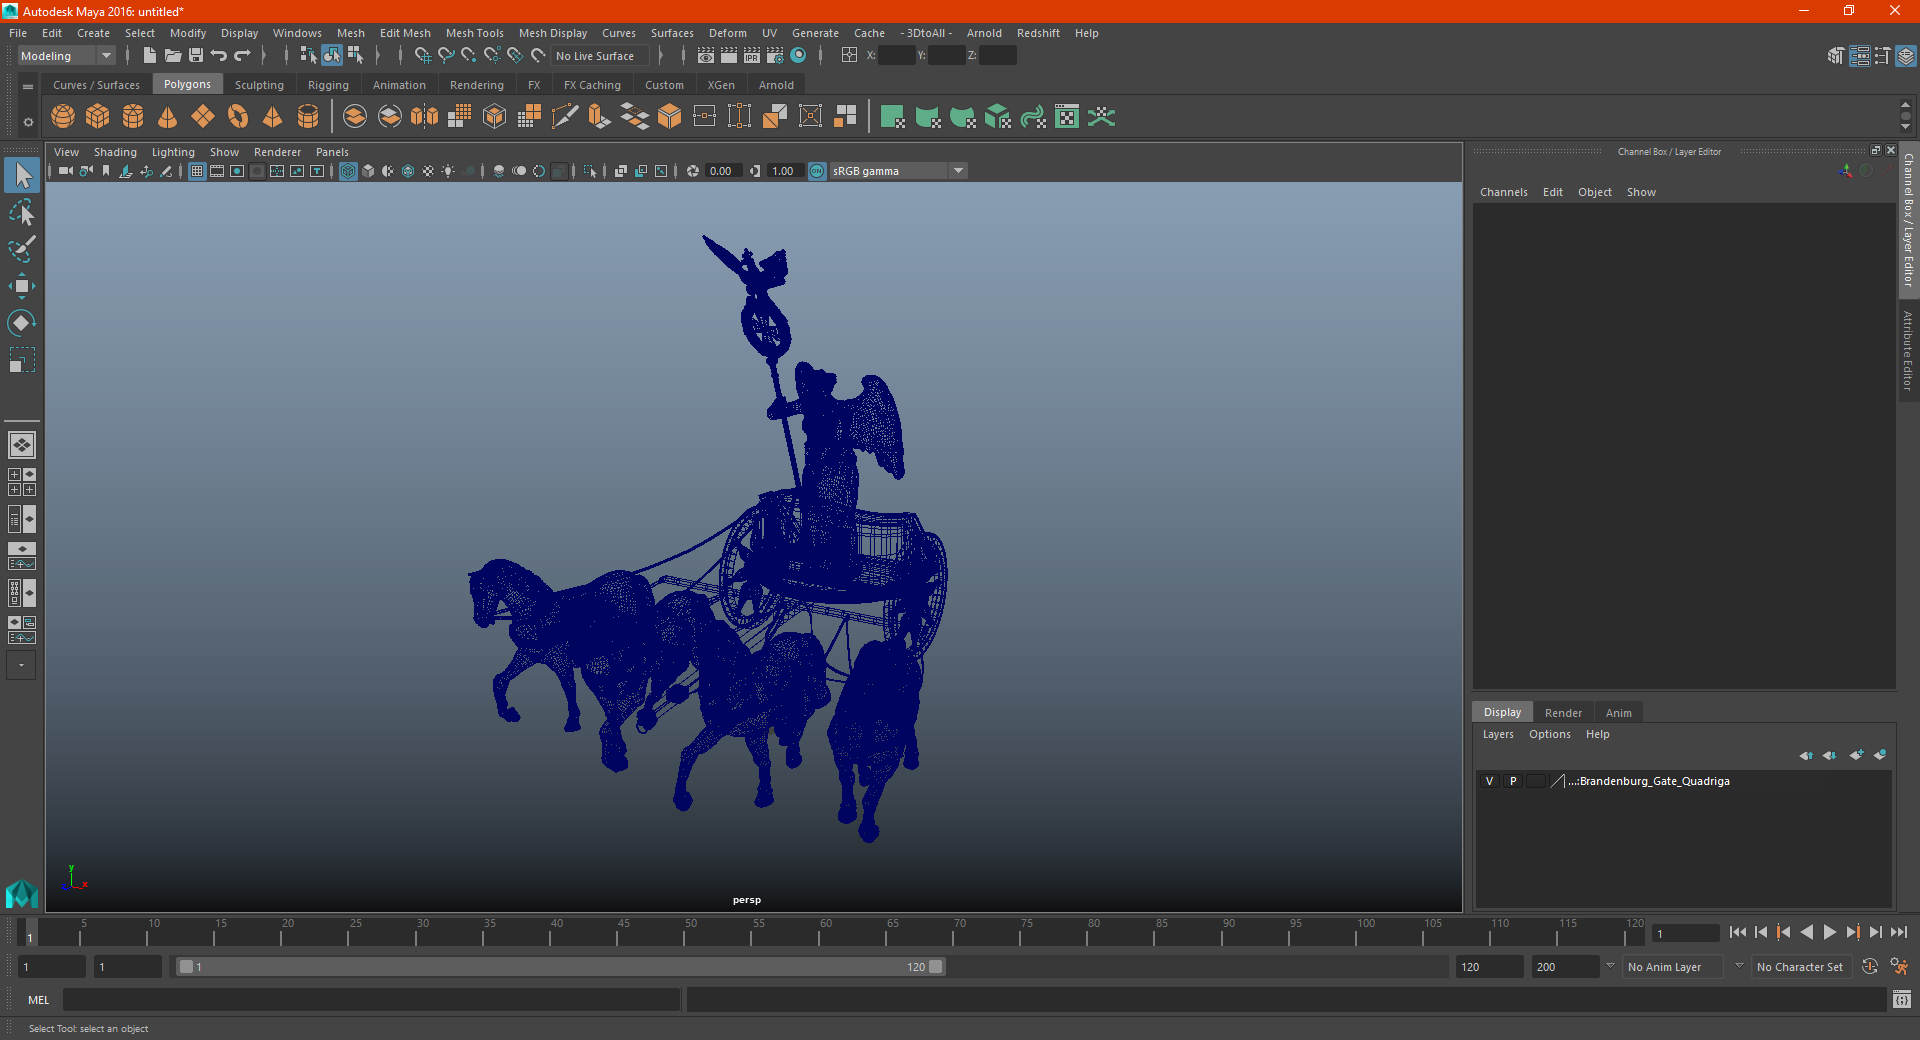The height and width of the screenshot is (1040, 1920).
Task: Toggle viewport grid display
Action: [197, 171]
